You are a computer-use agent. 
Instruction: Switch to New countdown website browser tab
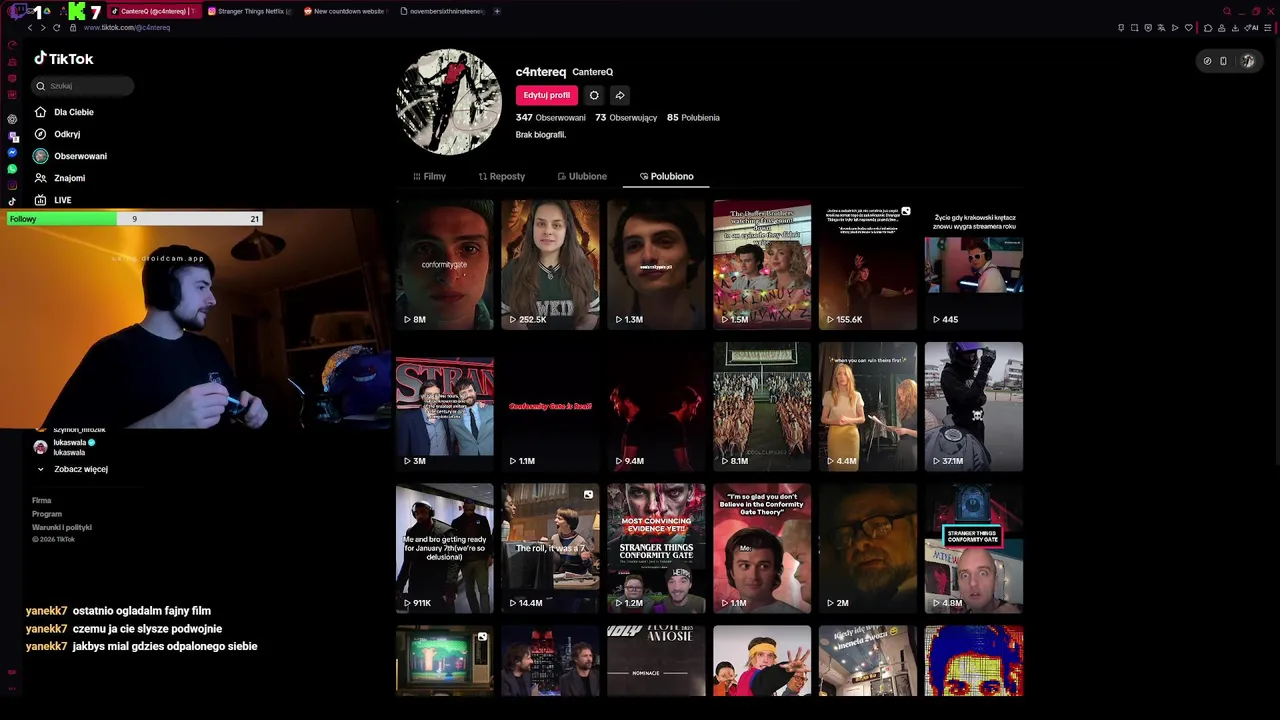343,11
